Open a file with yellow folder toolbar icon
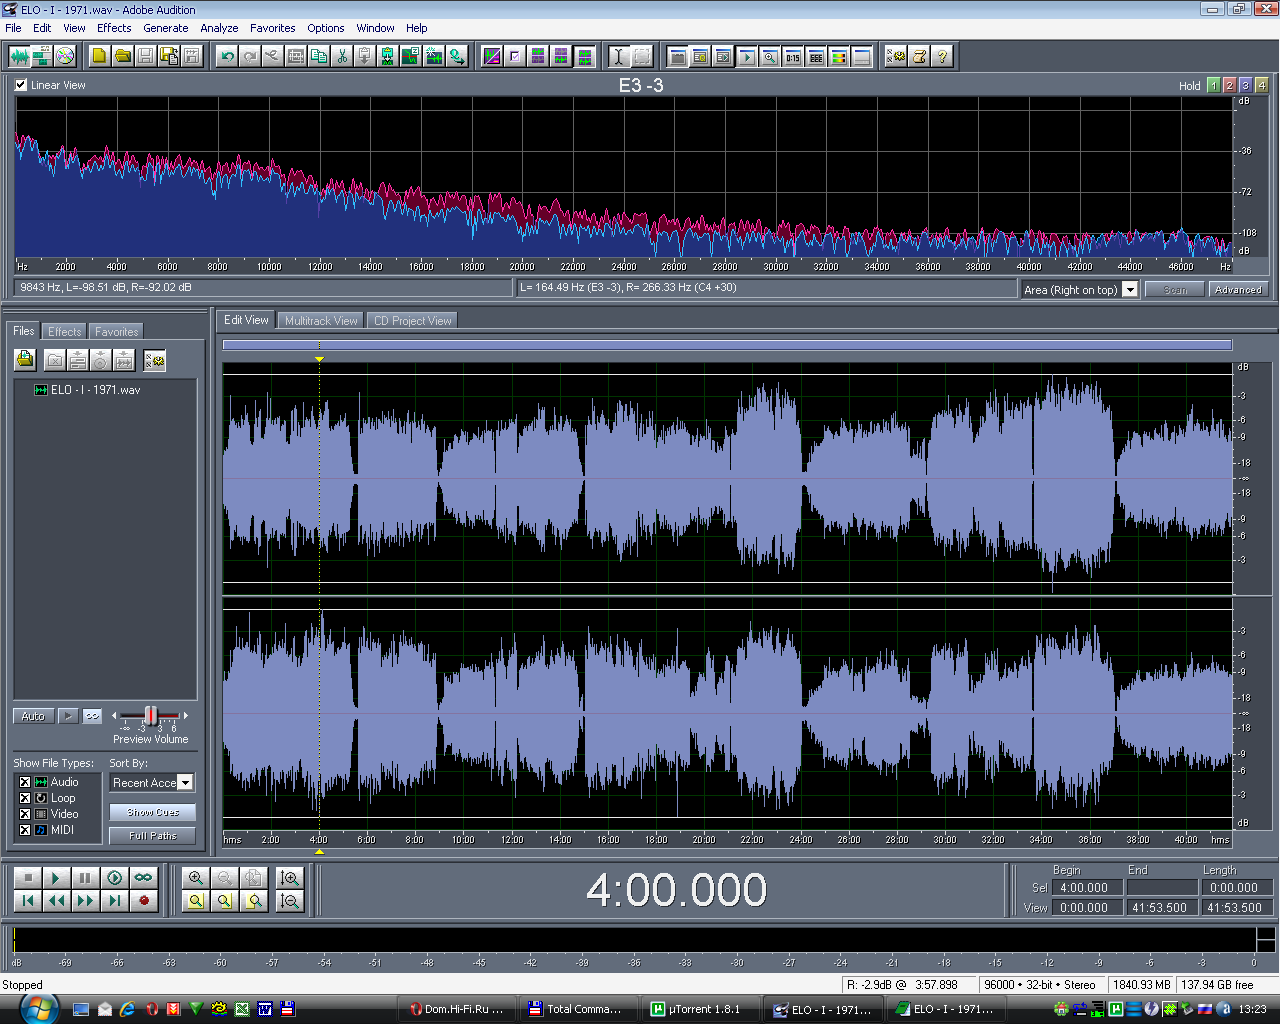 [122, 57]
